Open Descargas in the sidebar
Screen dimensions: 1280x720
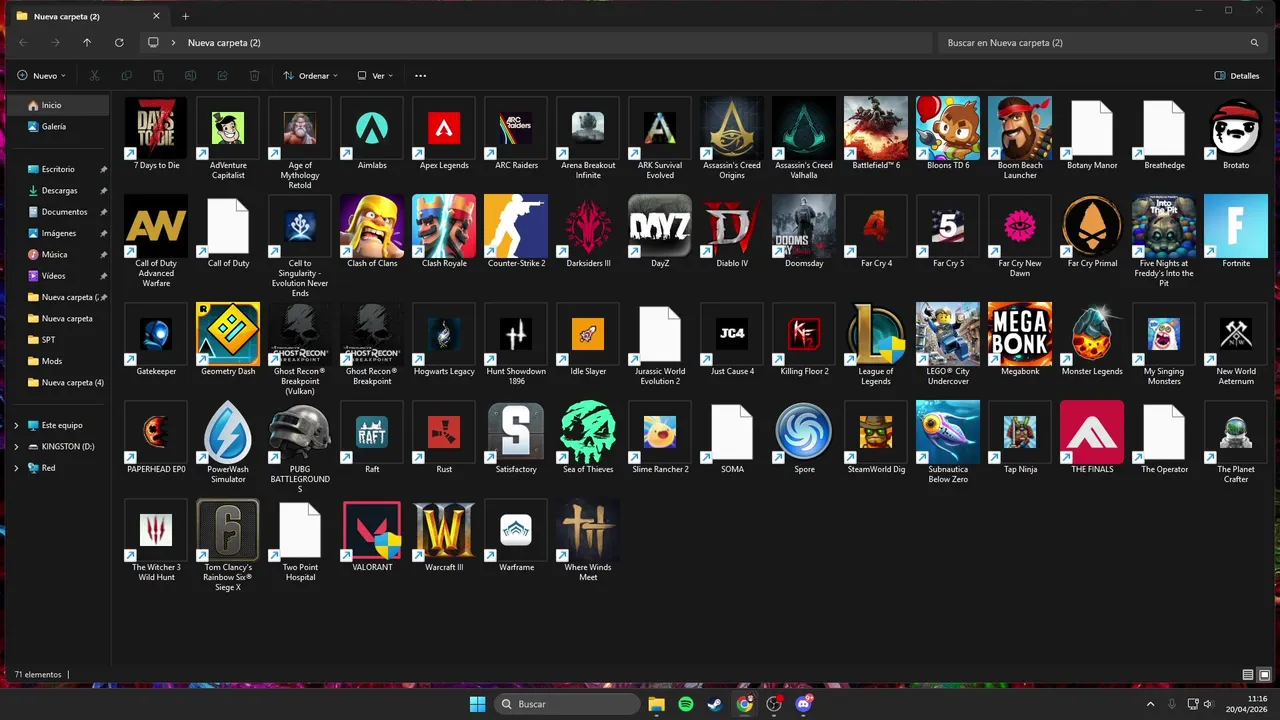coord(59,190)
